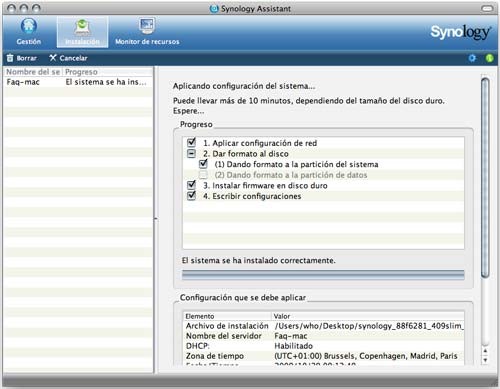Click '4. Escribir configuraciones' label
The width and height of the screenshot is (500, 389).
pos(252,196)
